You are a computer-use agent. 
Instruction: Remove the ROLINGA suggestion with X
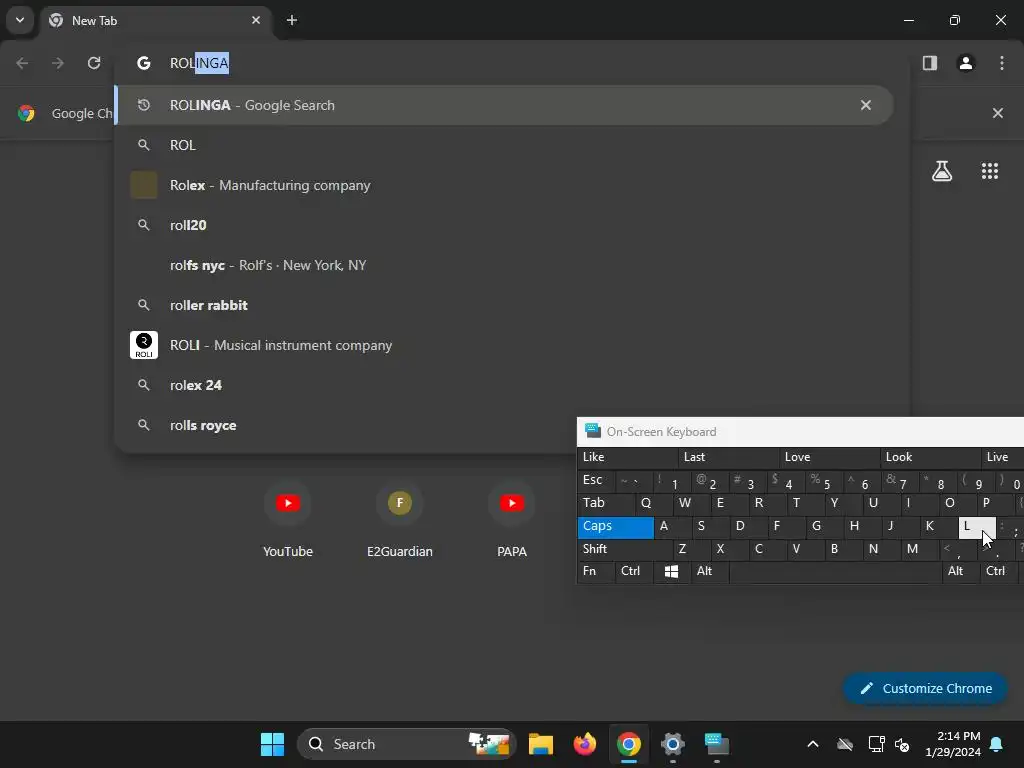(866, 105)
